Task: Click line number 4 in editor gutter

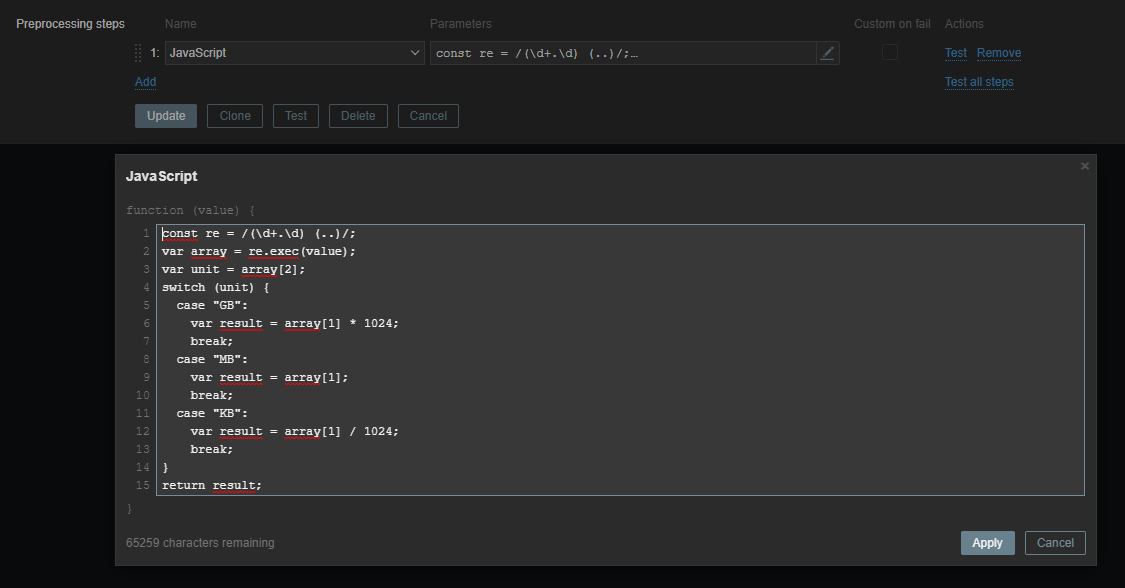Action: (x=146, y=287)
